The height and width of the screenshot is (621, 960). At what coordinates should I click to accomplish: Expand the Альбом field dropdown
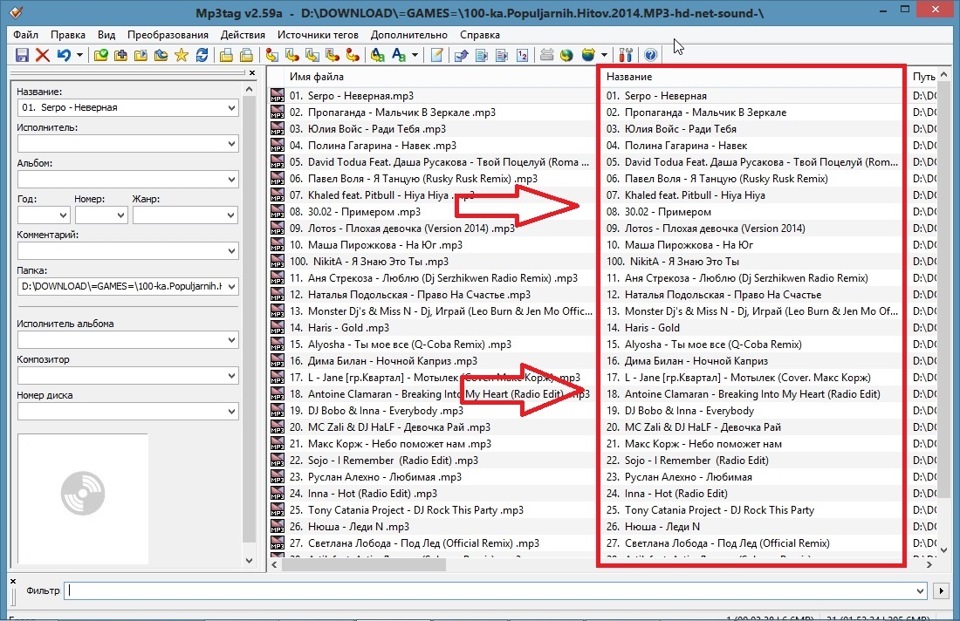click(231, 179)
